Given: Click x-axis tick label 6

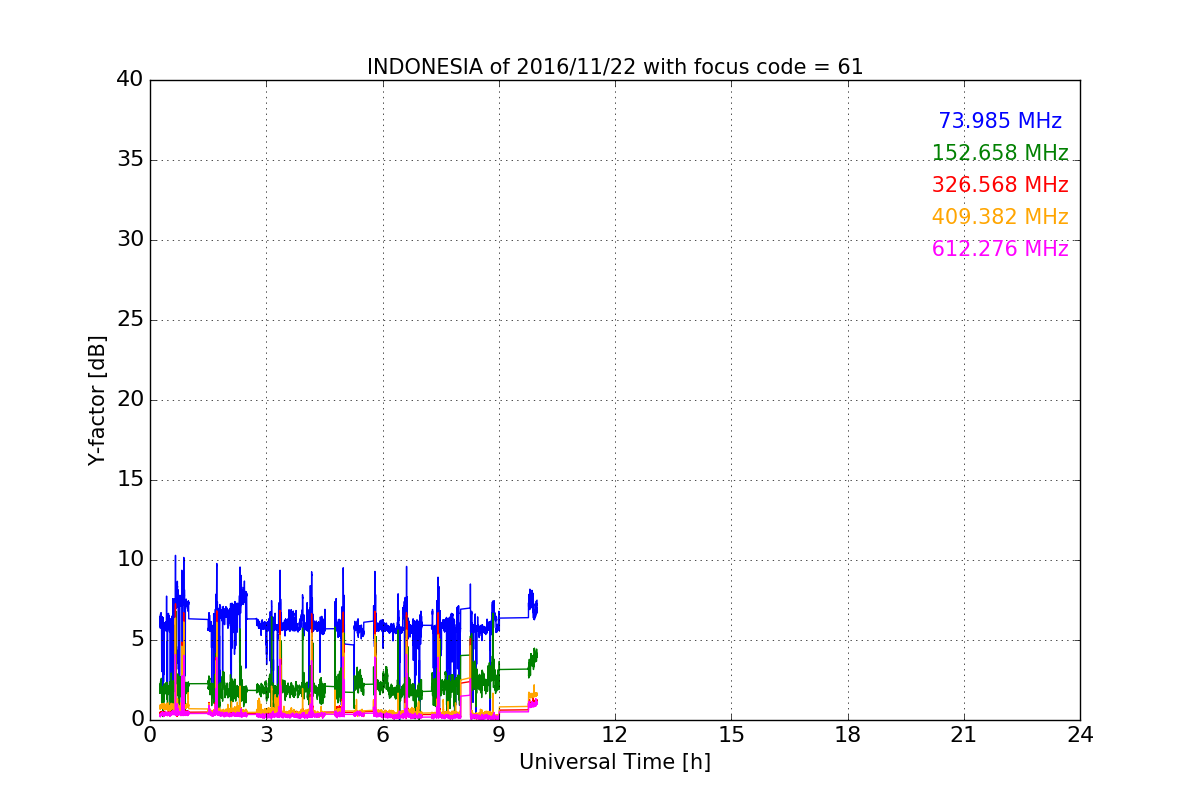Looking at the screenshot, I should pos(382,735).
